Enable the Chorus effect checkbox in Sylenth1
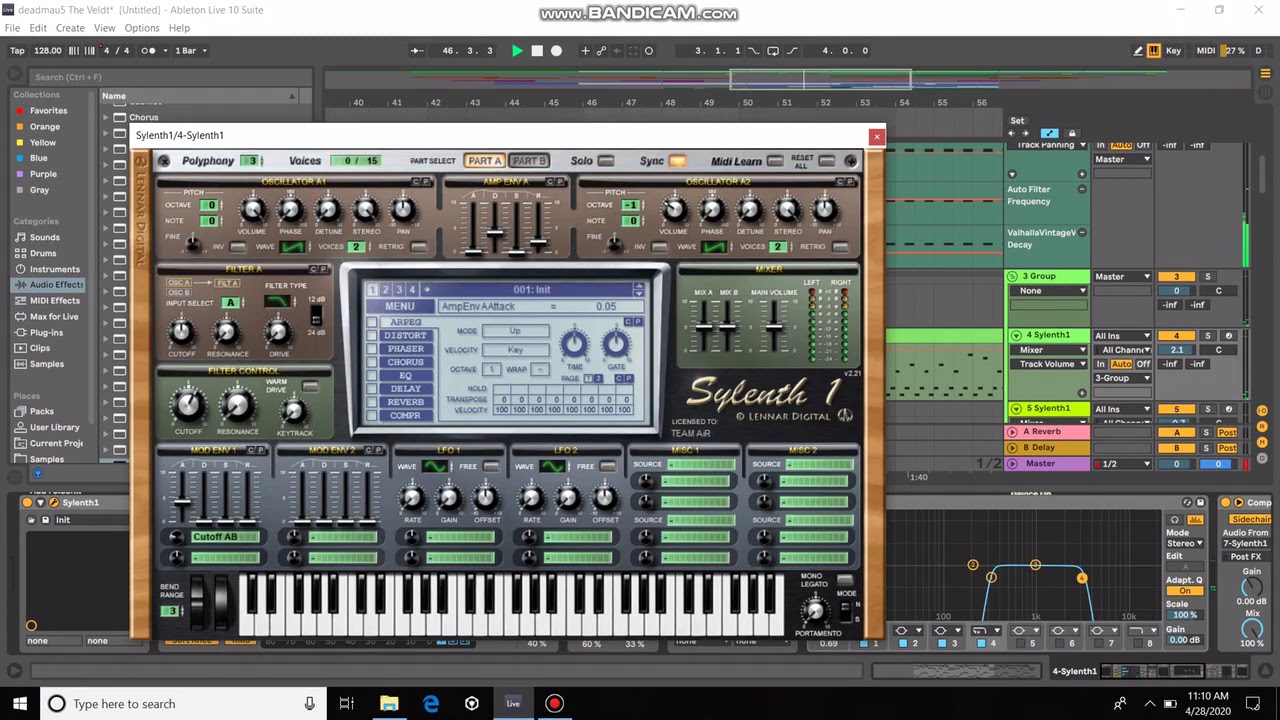The height and width of the screenshot is (720, 1280). pos(372,362)
